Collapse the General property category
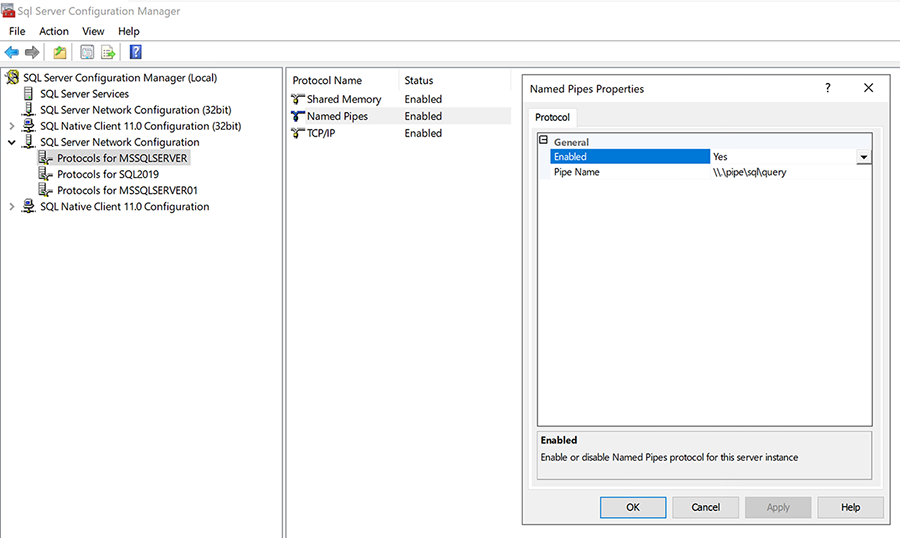 click(x=544, y=141)
